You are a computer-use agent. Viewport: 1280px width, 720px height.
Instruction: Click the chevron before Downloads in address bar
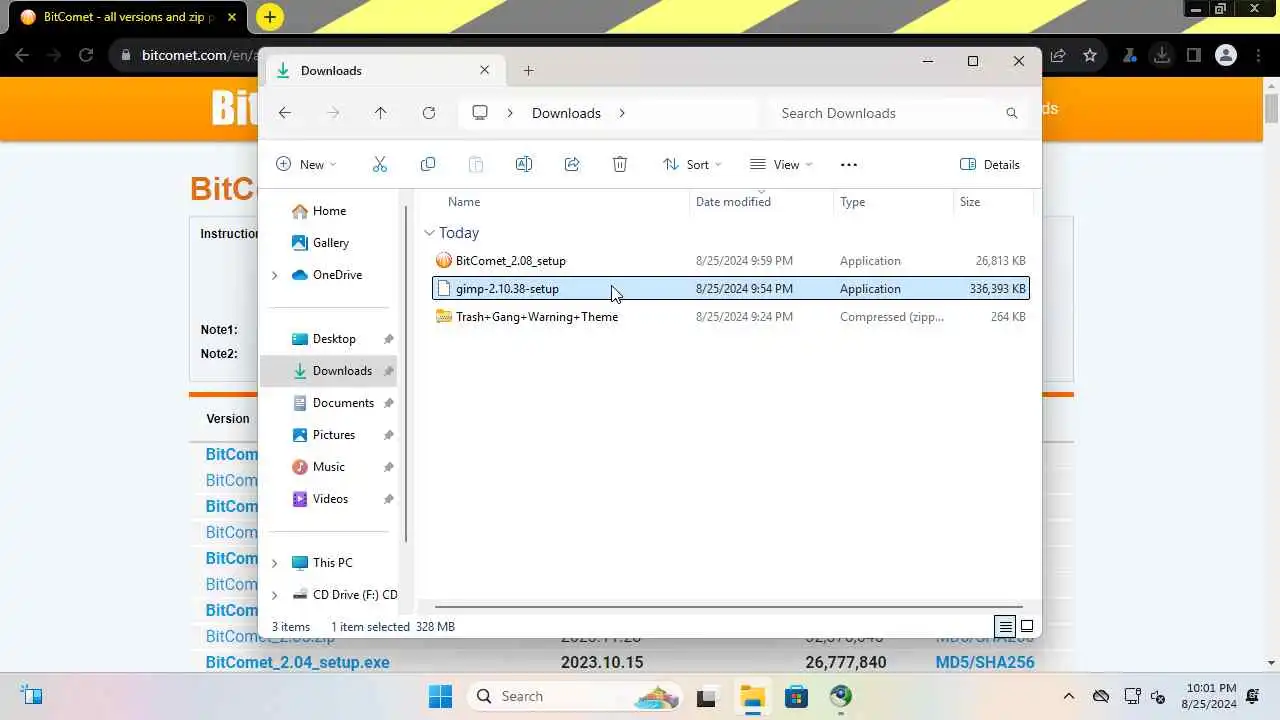[510, 113]
